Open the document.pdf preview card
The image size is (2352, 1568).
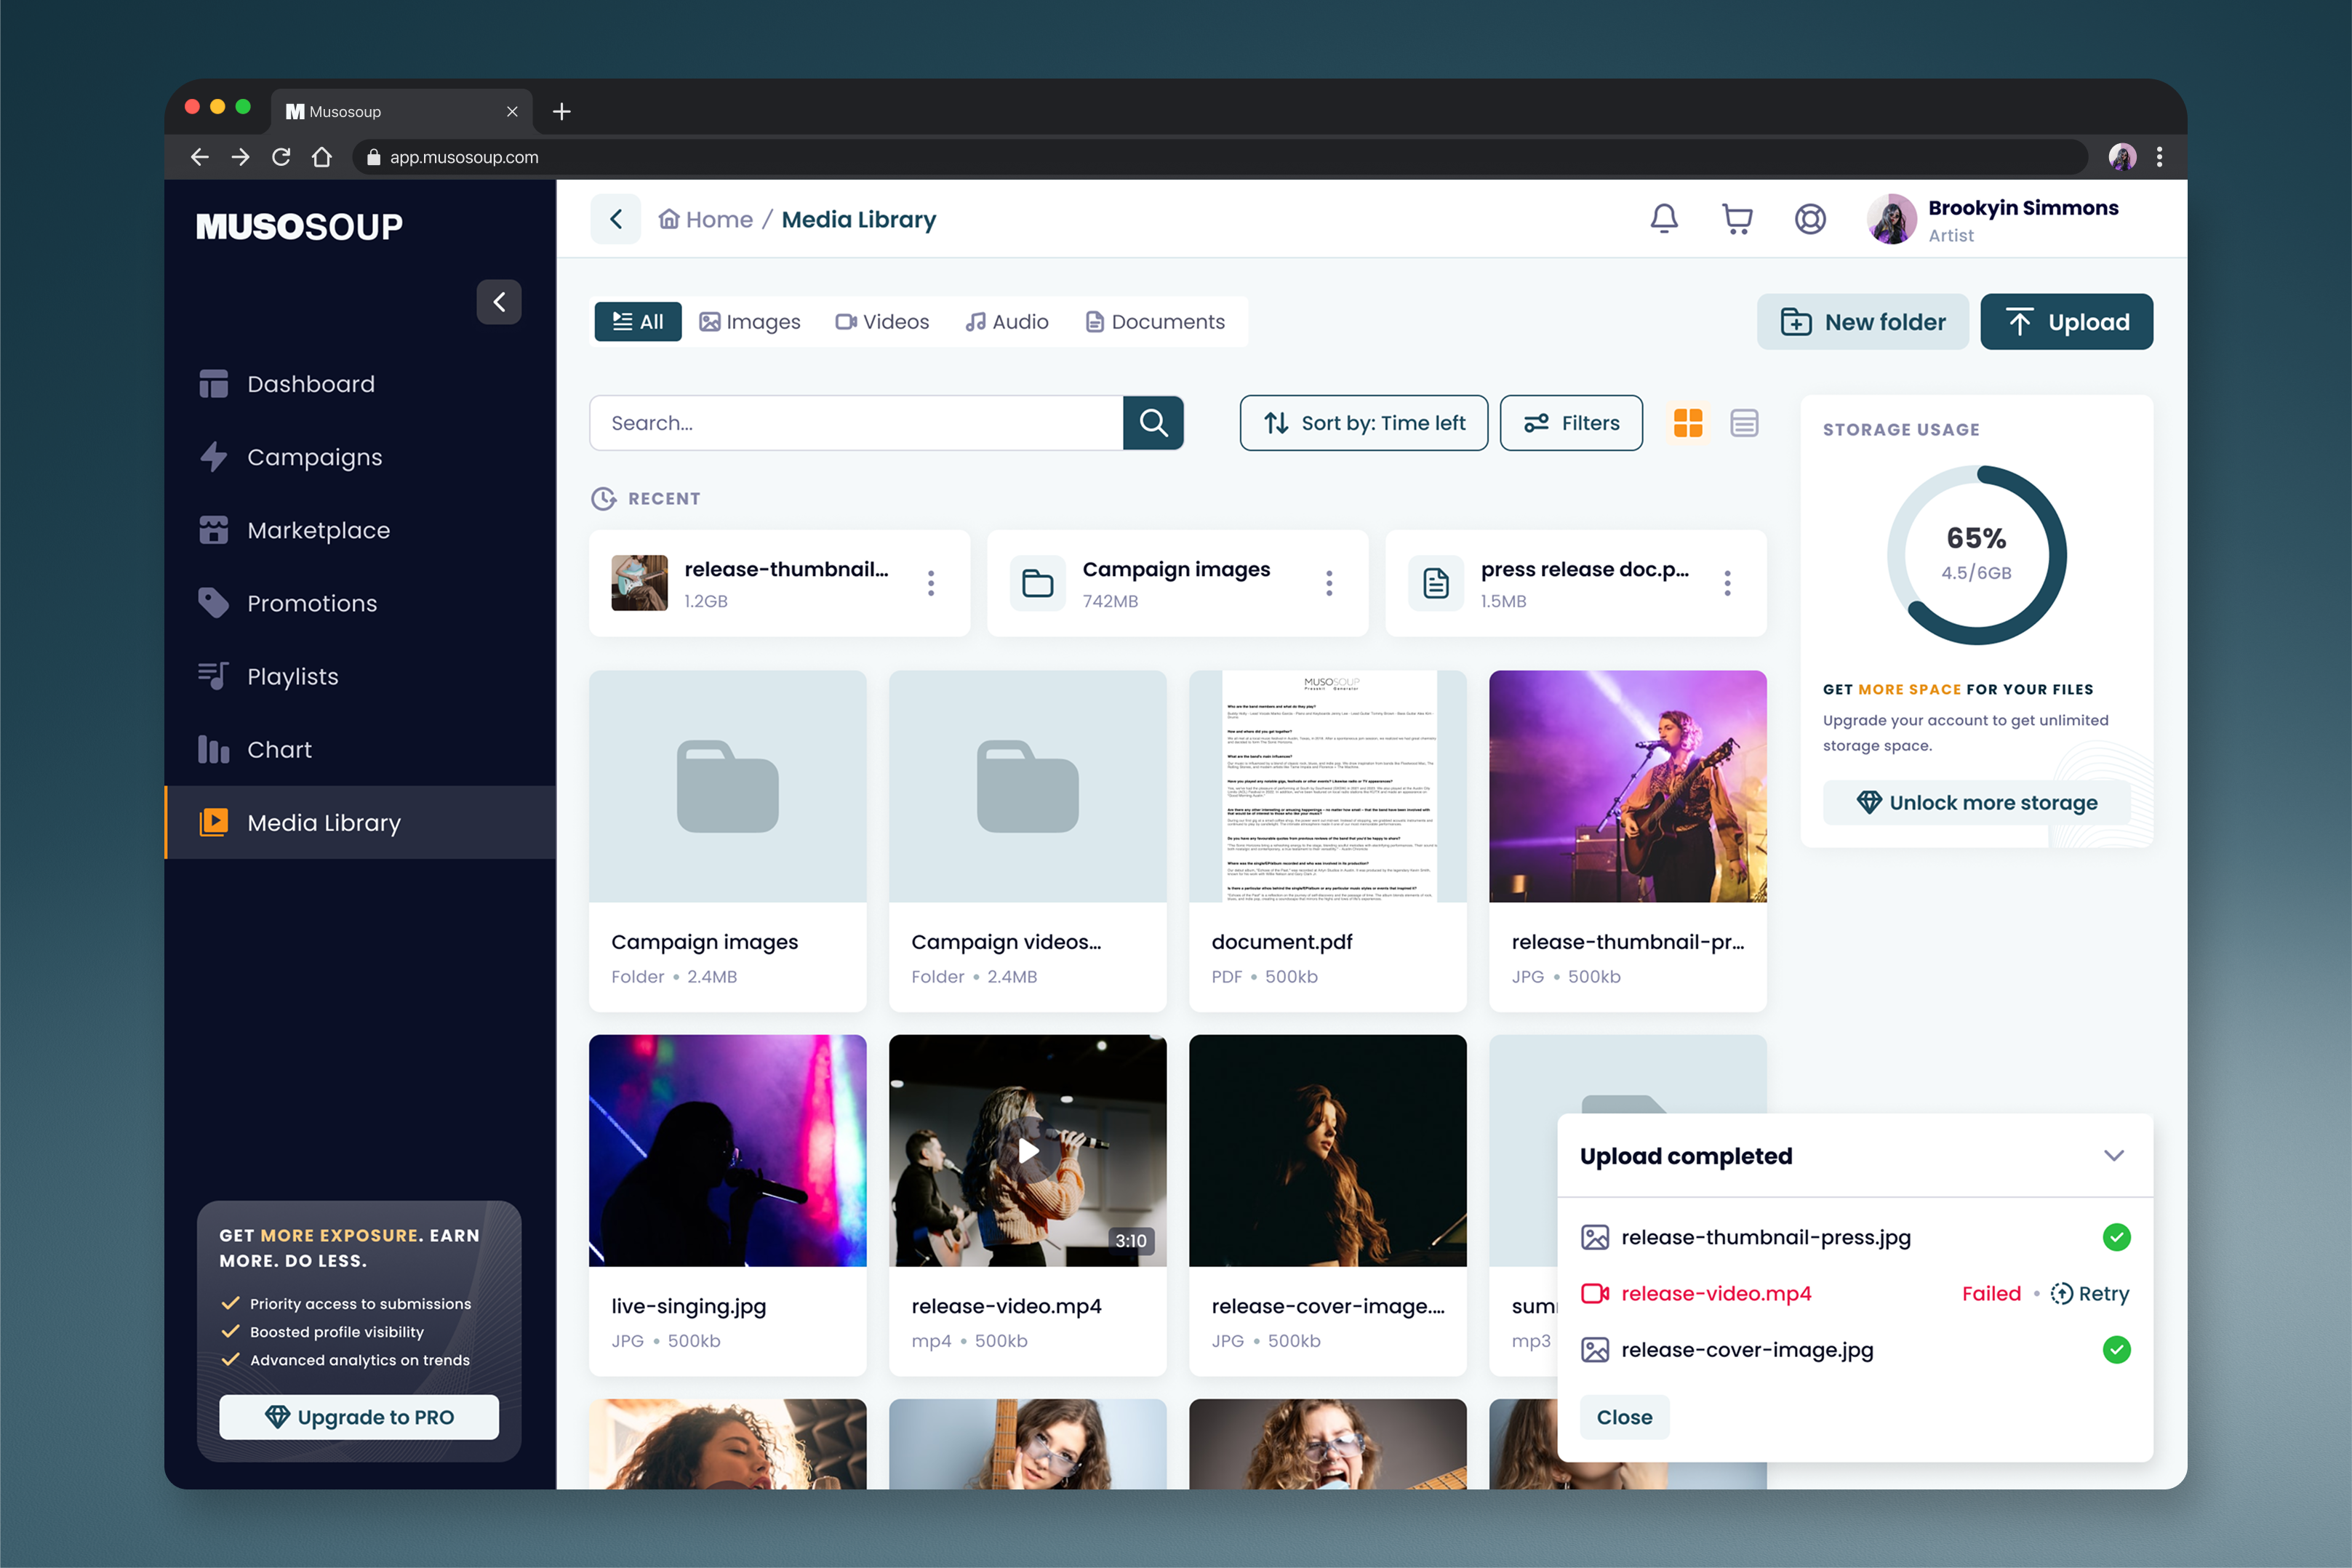[x=1327, y=841]
